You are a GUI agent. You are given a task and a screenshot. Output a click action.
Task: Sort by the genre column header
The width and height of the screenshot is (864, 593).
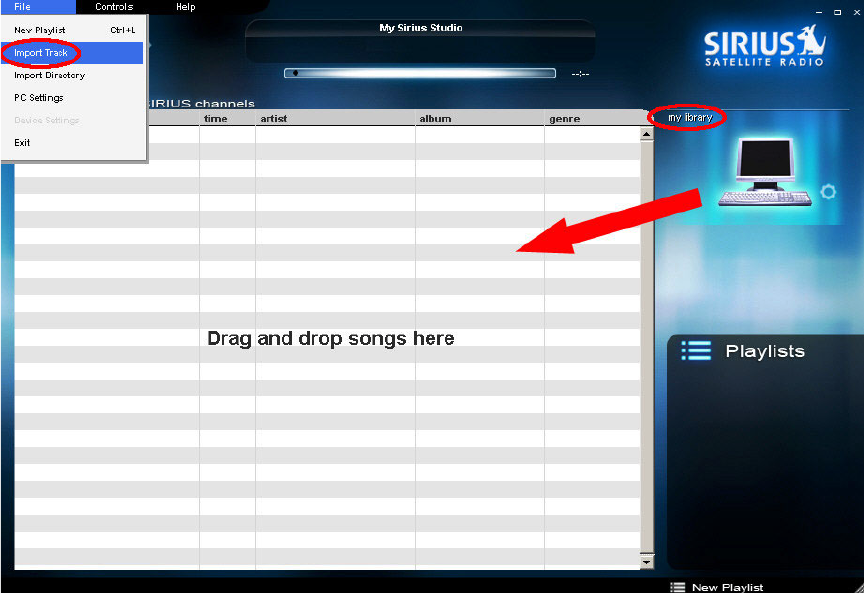click(592, 118)
